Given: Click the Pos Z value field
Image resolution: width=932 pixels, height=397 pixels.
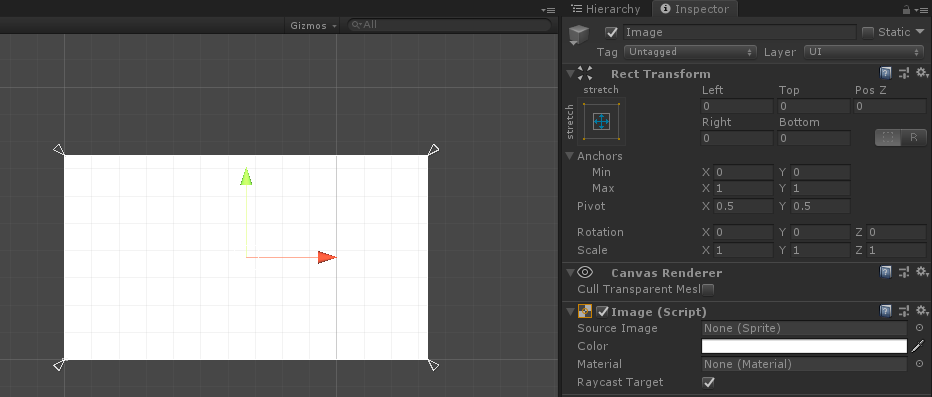Looking at the screenshot, I should pyautogui.click(x=890, y=106).
